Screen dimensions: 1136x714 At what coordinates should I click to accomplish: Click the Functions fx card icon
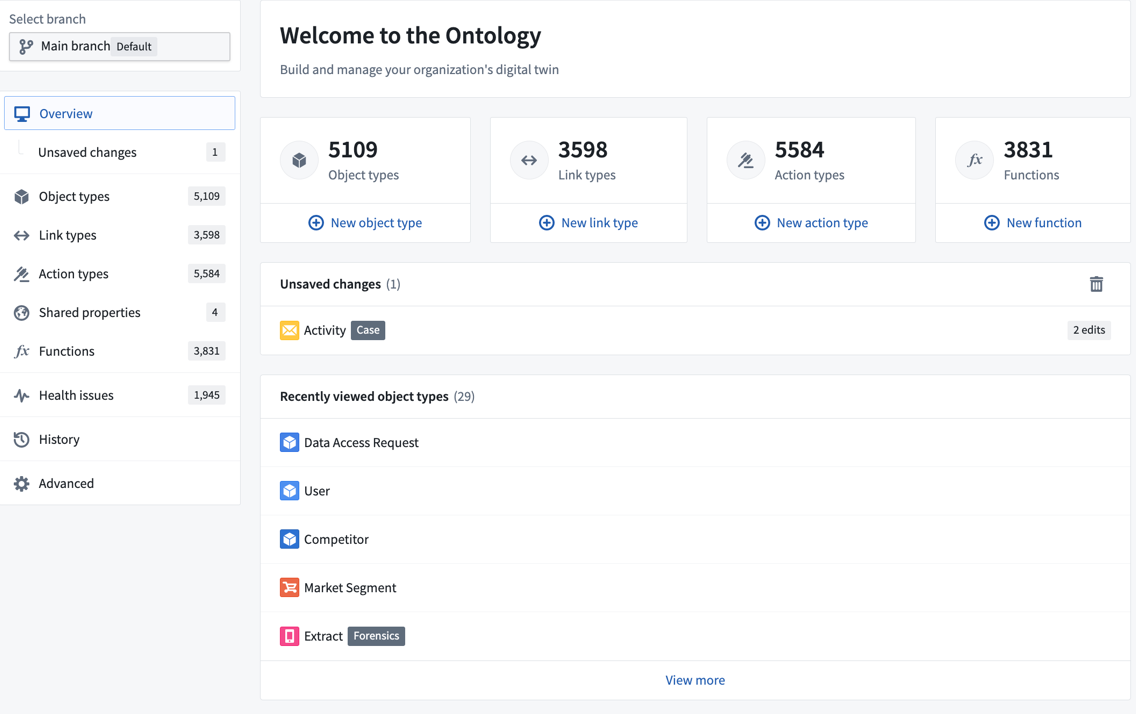point(974,160)
